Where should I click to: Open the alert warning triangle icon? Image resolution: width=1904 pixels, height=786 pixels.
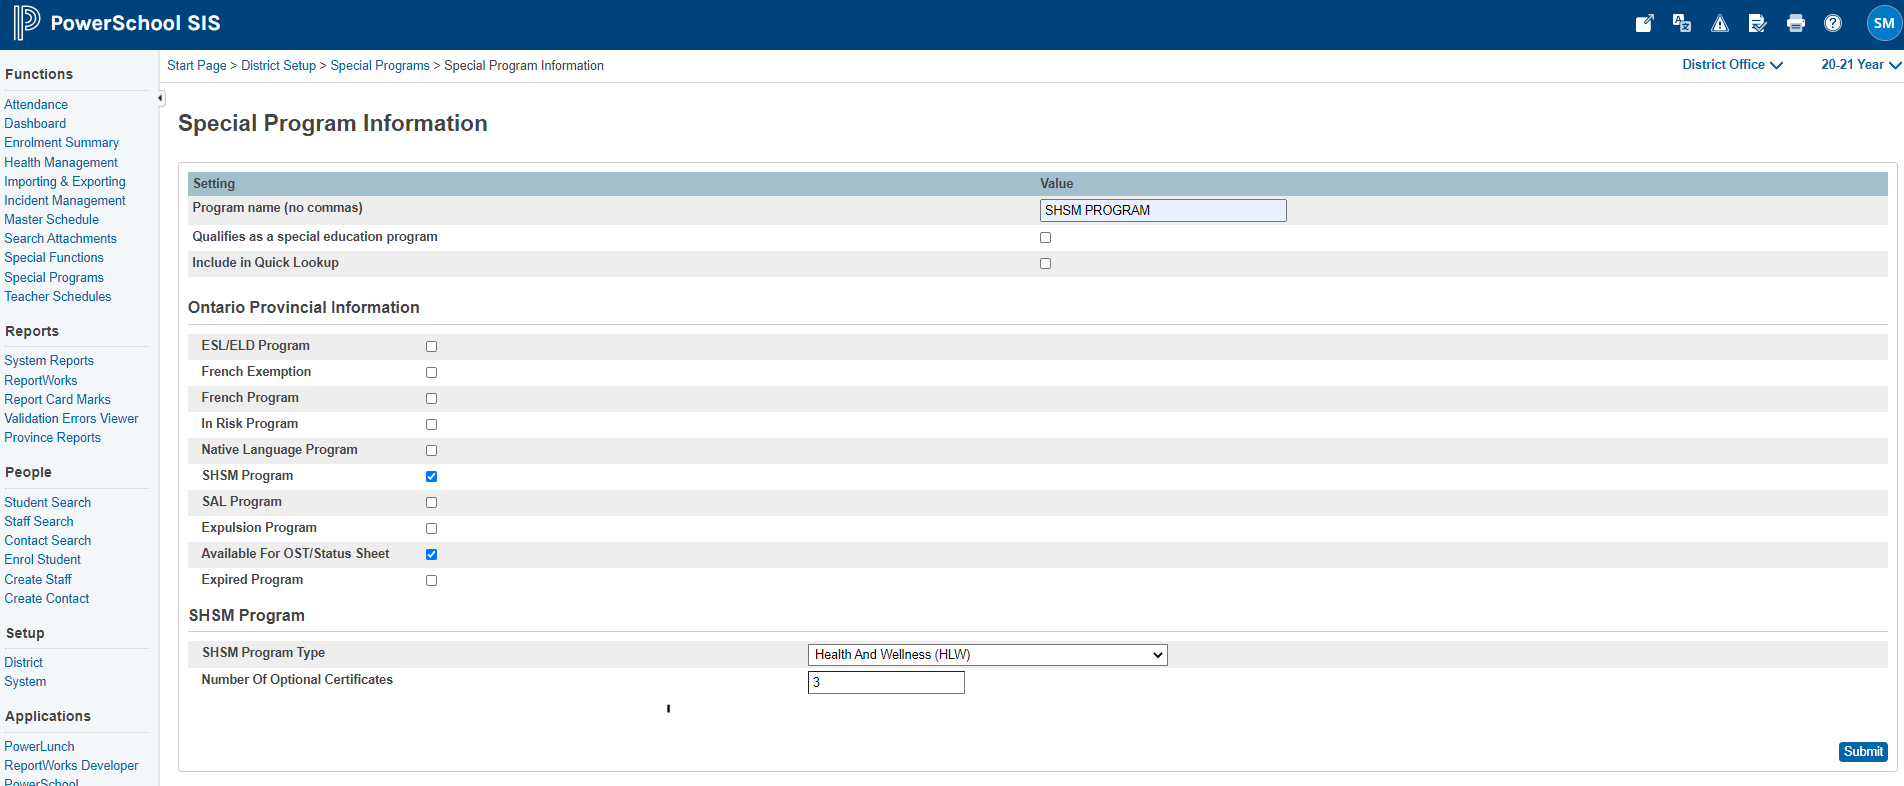tap(1720, 23)
